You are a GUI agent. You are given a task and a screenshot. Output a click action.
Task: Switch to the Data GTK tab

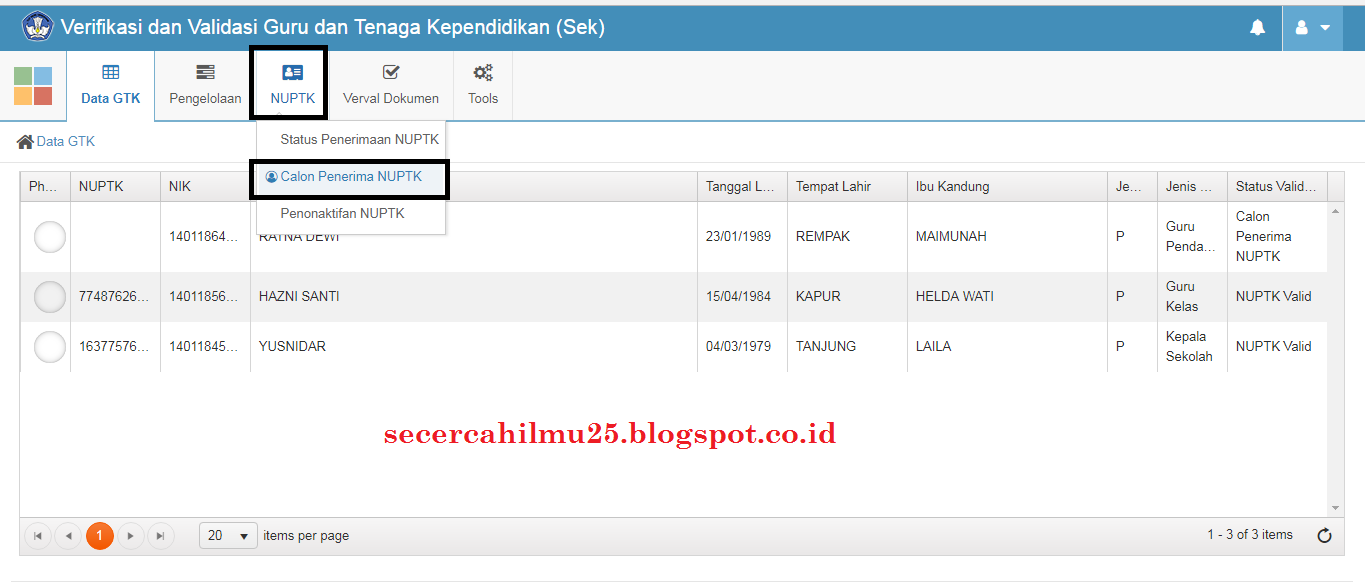click(x=111, y=86)
